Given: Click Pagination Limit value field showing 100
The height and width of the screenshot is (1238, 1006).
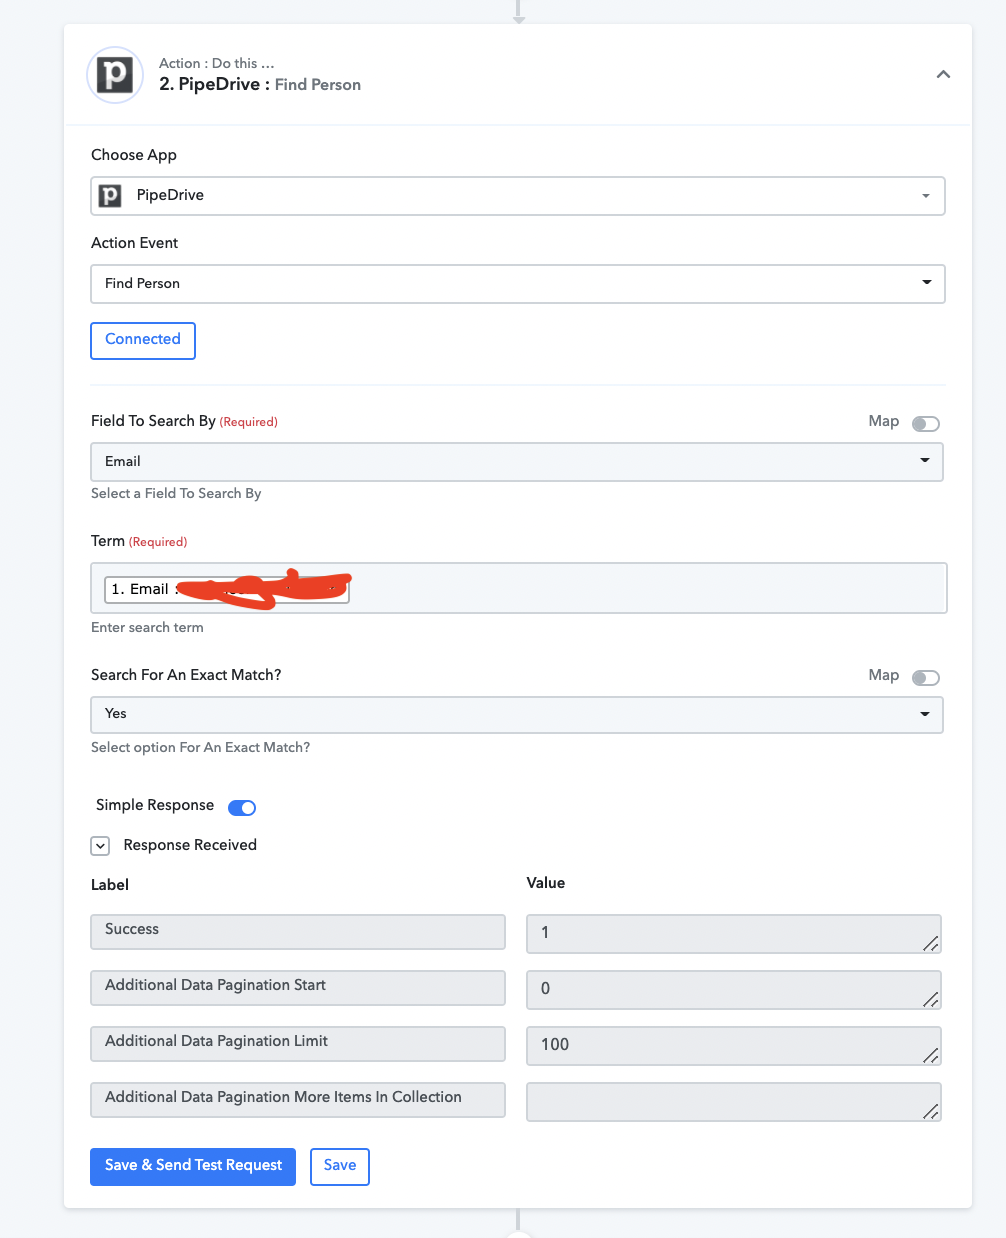Looking at the screenshot, I should coord(734,1045).
